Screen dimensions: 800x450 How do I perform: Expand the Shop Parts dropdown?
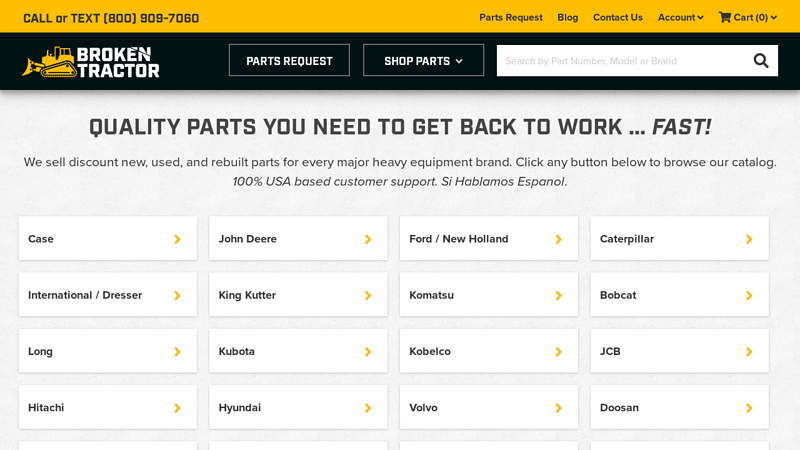click(x=423, y=61)
